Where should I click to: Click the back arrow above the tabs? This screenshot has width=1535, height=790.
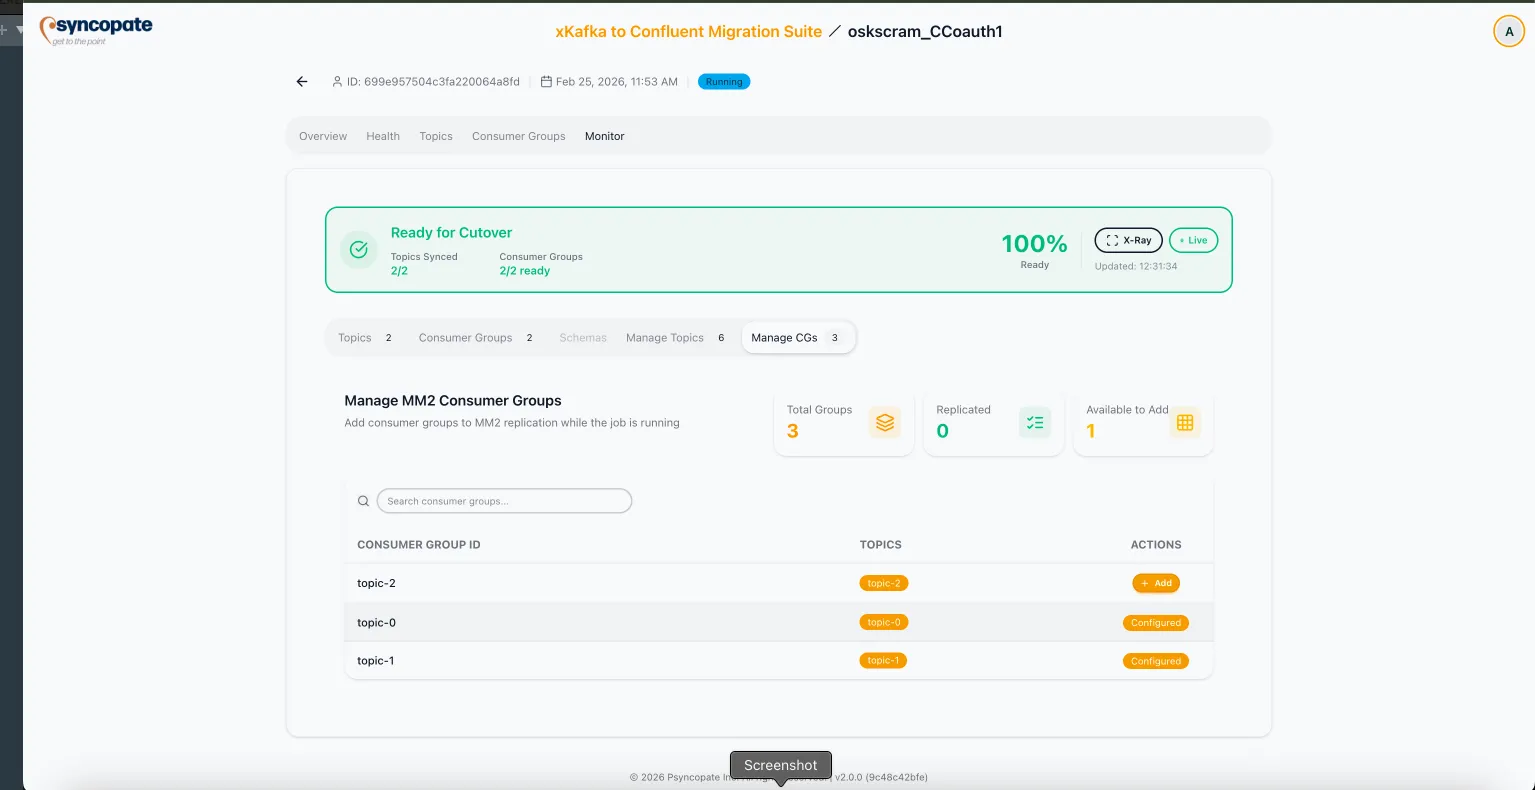[x=301, y=81]
